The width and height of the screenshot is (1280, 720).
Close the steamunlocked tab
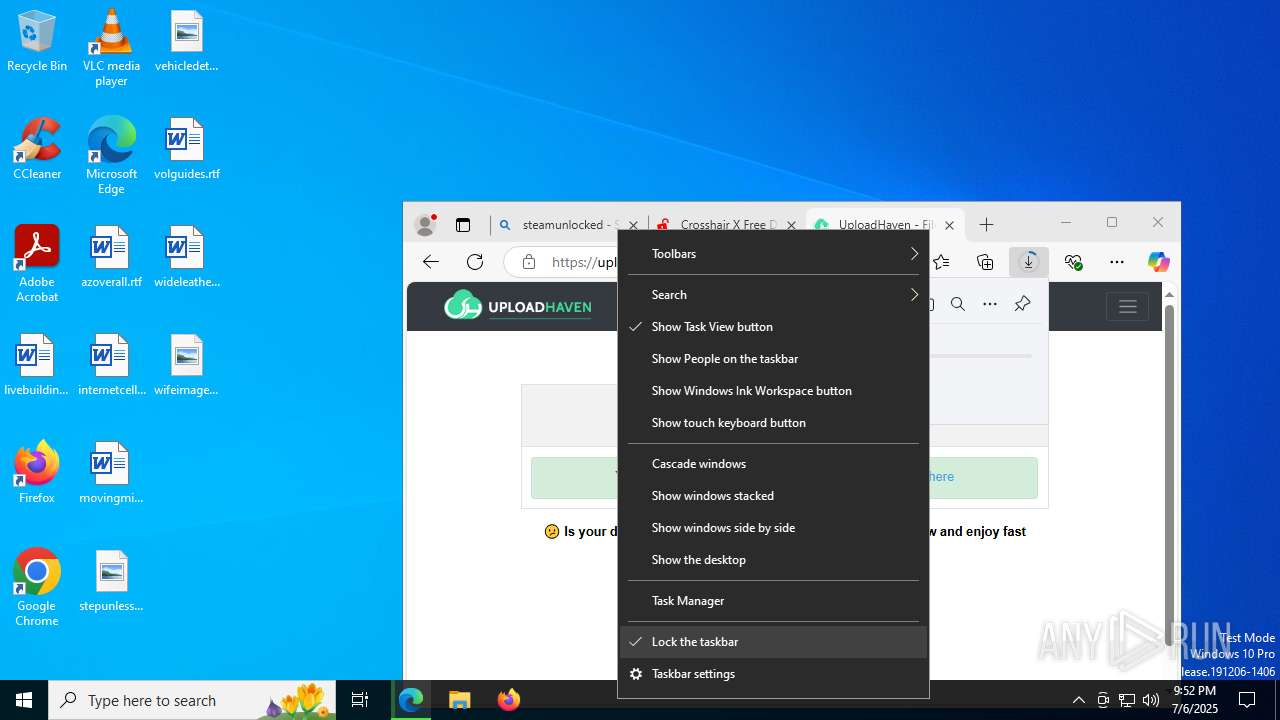(x=633, y=225)
